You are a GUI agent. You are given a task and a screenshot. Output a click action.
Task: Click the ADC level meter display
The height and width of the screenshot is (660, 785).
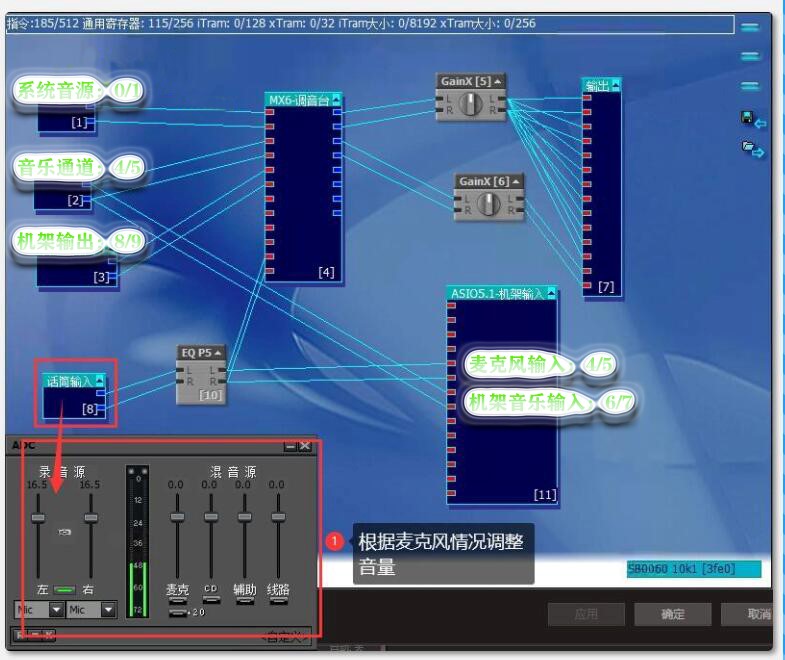pos(137,541)
